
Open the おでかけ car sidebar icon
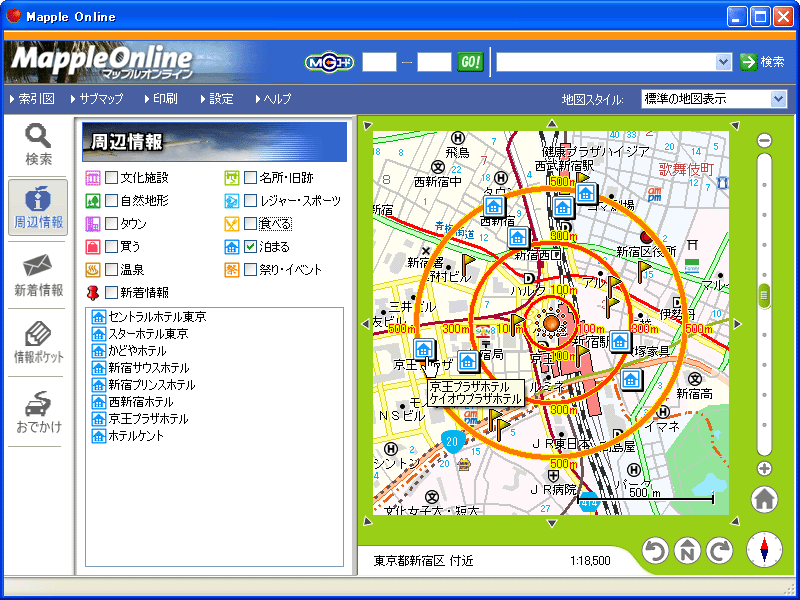point(38,412)
